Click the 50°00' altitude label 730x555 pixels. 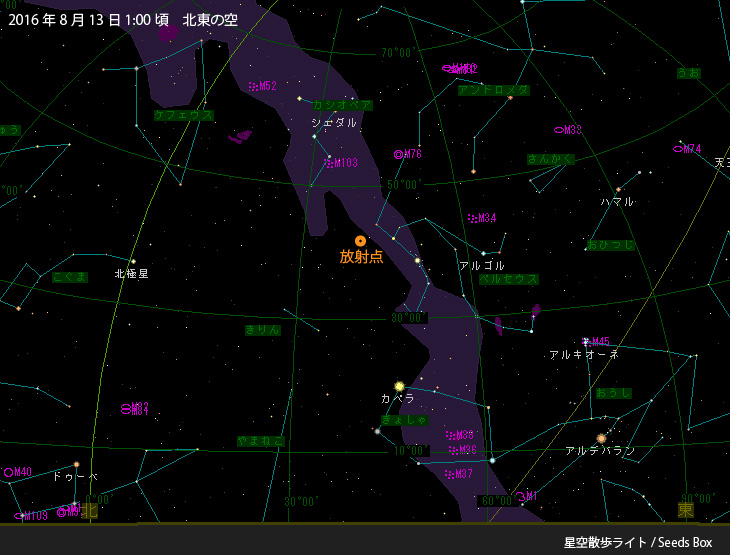click(x=405, y=184)
